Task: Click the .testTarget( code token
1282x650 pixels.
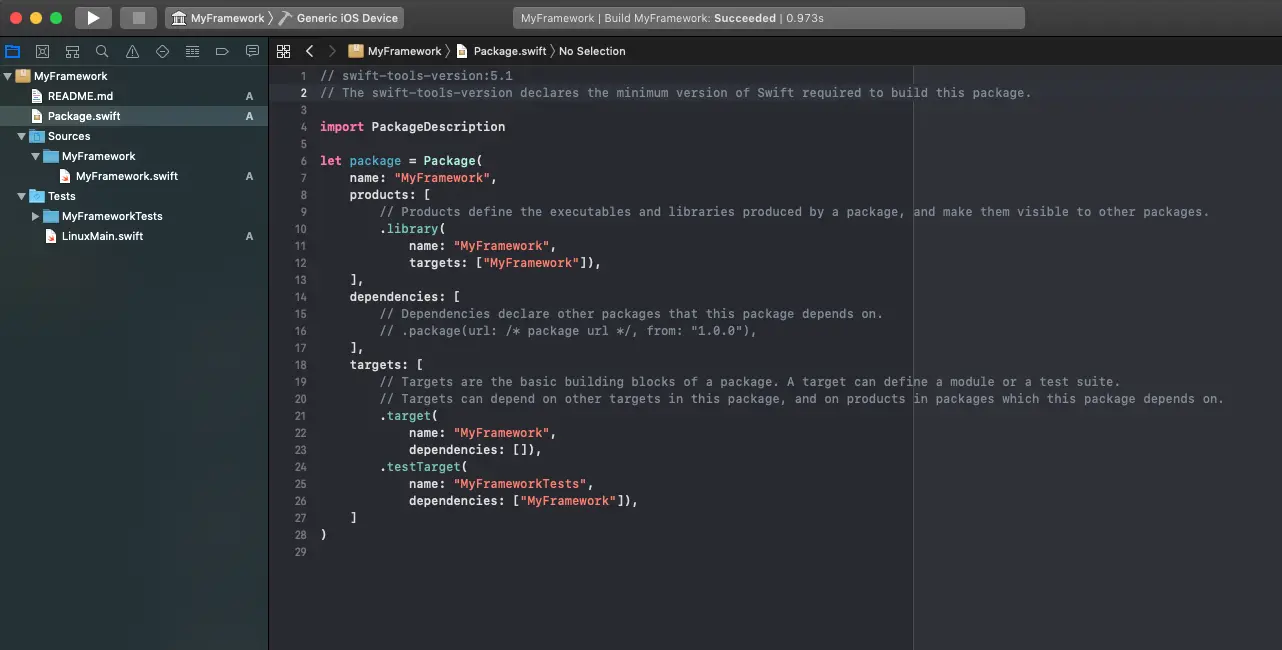Action: coord(424,467)
